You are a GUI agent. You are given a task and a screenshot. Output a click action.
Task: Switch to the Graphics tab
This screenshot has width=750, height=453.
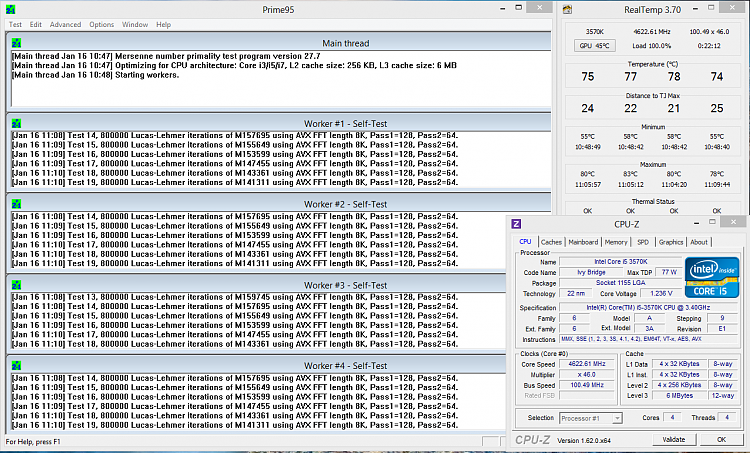pyautogui.click(x=671, y=242)
